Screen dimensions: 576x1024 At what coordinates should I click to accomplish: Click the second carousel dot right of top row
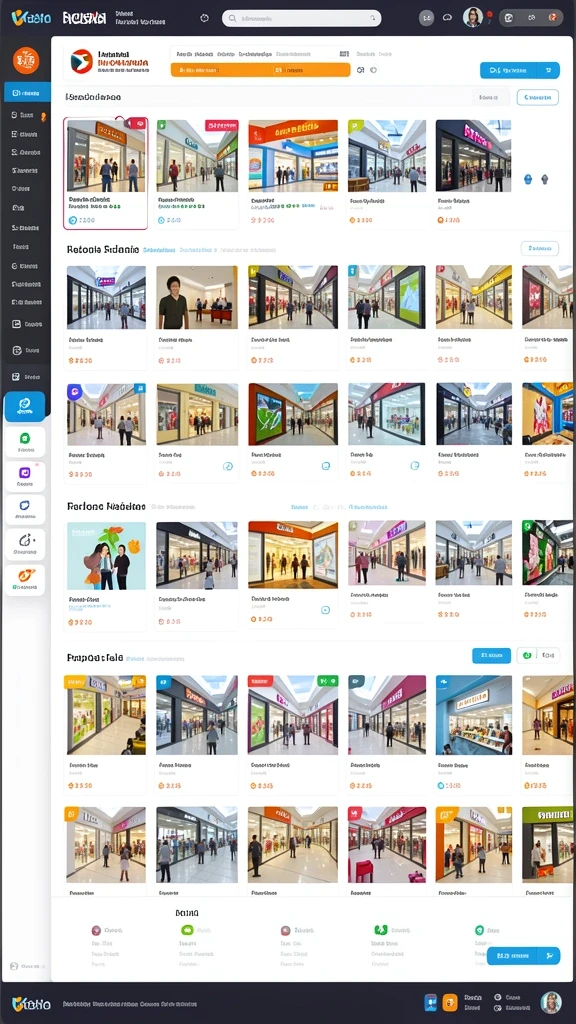coord(545,179)
